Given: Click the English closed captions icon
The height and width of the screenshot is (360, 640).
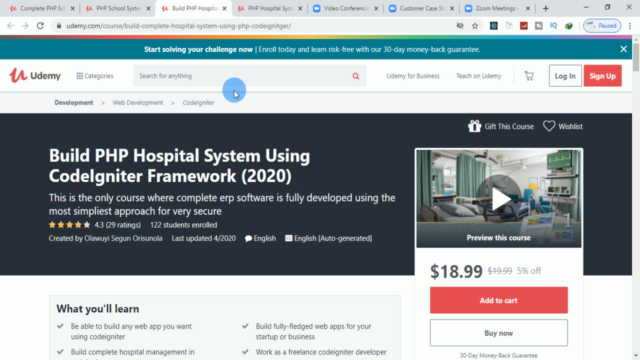Looking at the screenshot, I should click(x=289, y=238).
